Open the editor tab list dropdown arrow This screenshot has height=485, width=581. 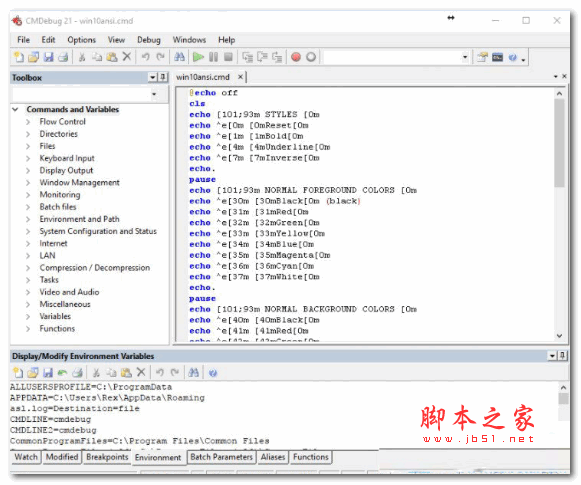(x=555, y=76)
